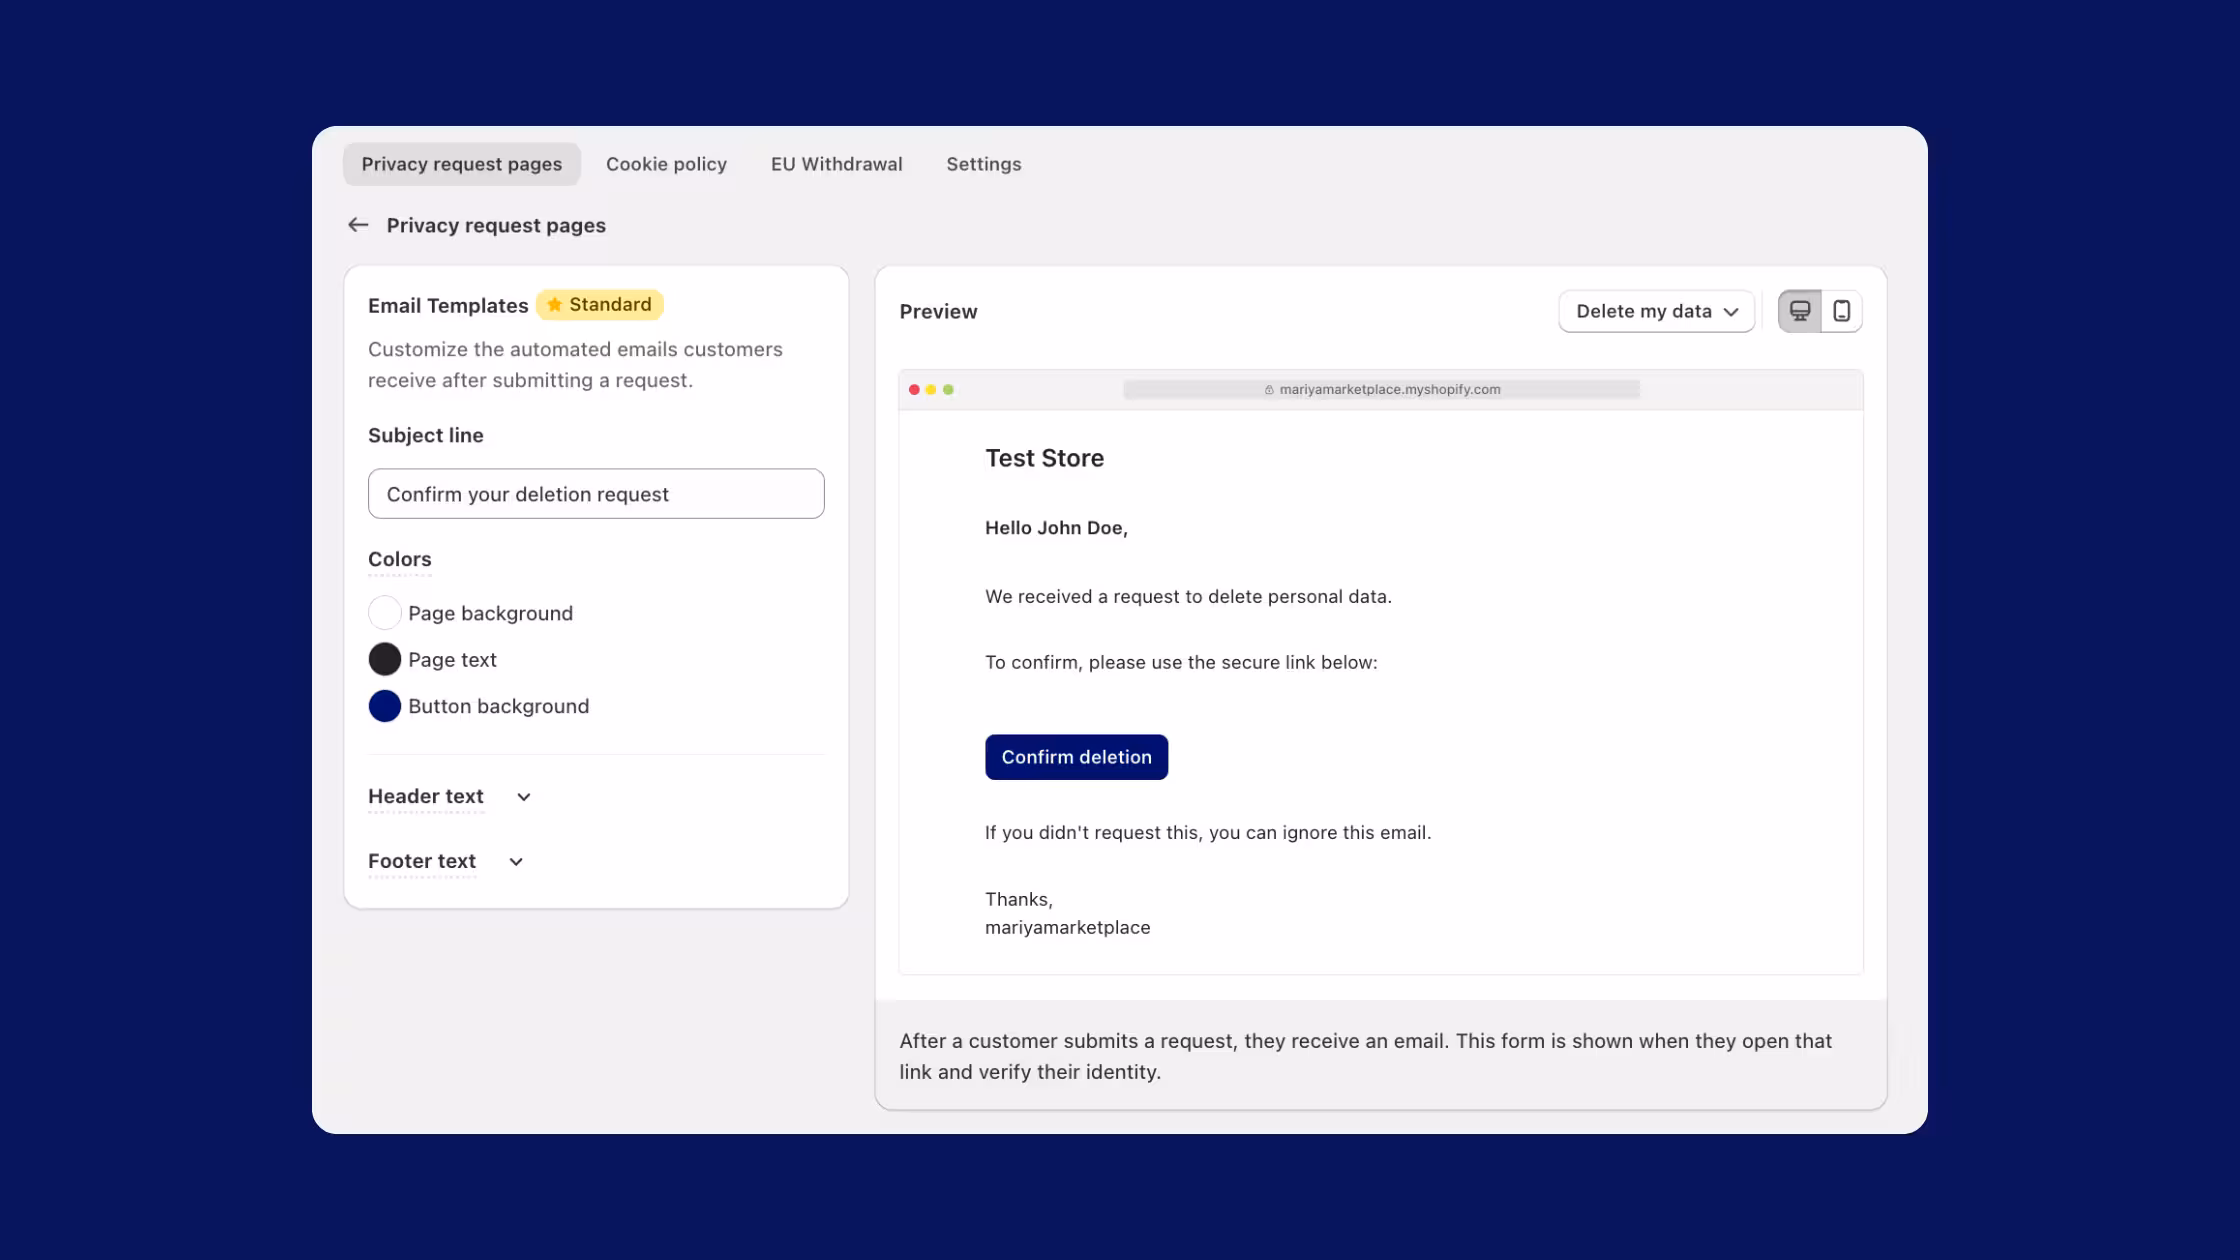Click into the Subject line input field

(596, 494)
